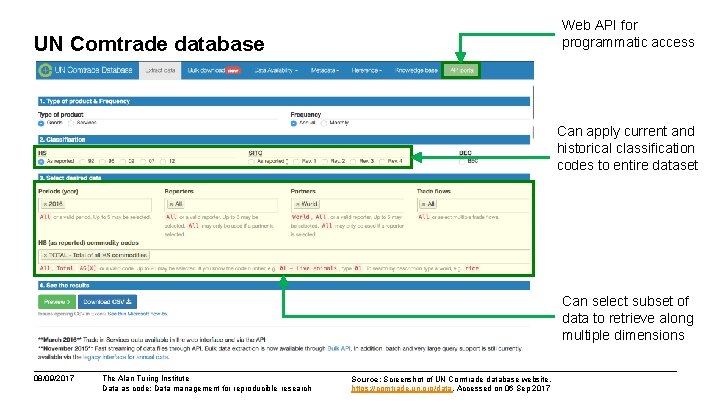Image resolution: width=720 pixels, height=405 pixels.
Task: Select HS As reported classification
Action: pyautogui.click(x=41, y=162)
